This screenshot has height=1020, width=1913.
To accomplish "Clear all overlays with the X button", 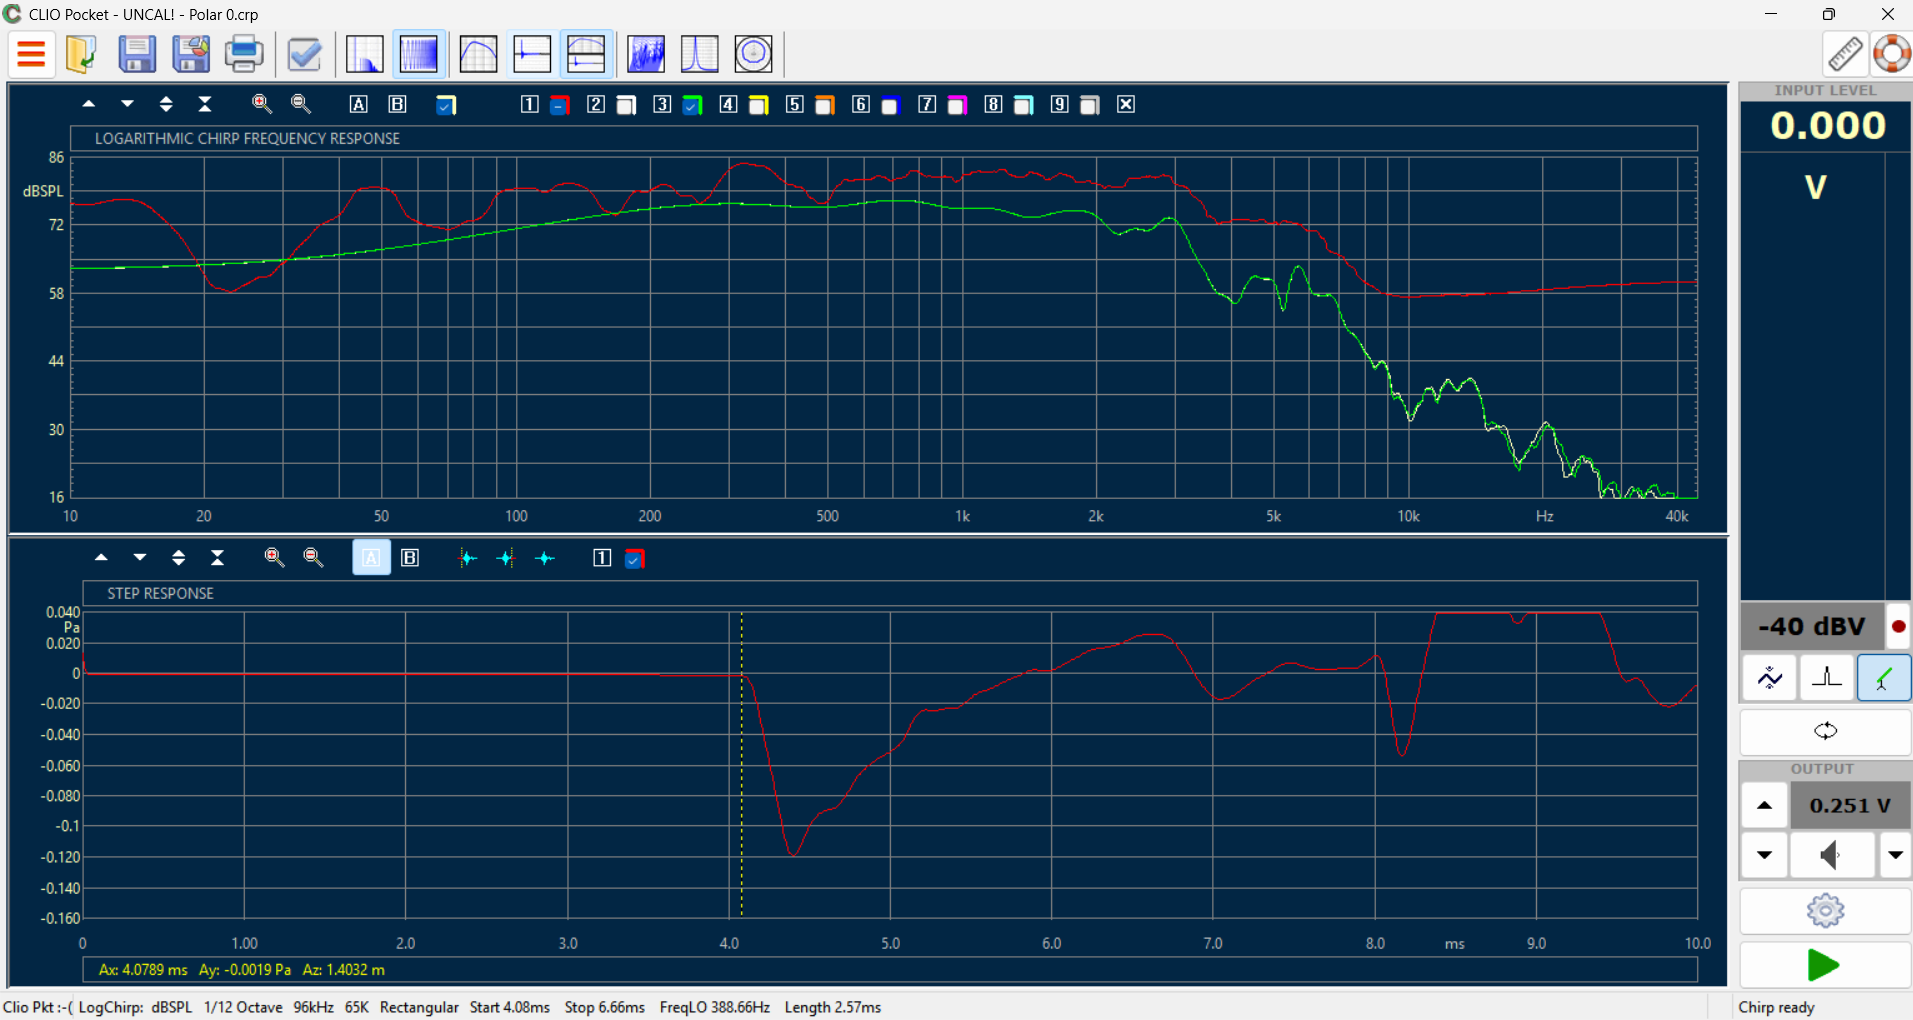I will pos(1126,104).
